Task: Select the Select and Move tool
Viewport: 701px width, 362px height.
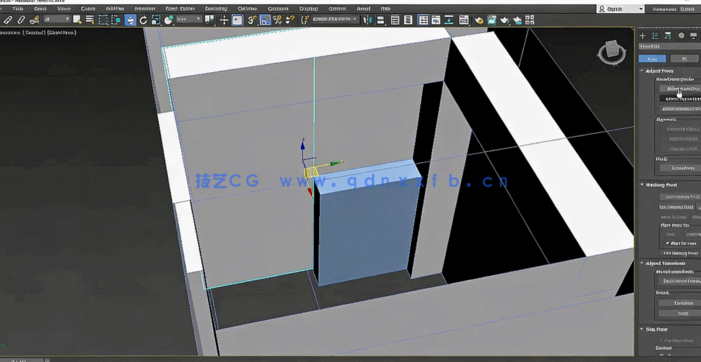Action: 130,20
